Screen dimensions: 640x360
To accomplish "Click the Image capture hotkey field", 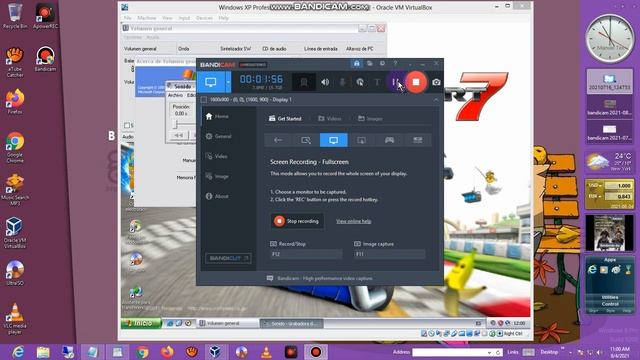I will 389,254.
